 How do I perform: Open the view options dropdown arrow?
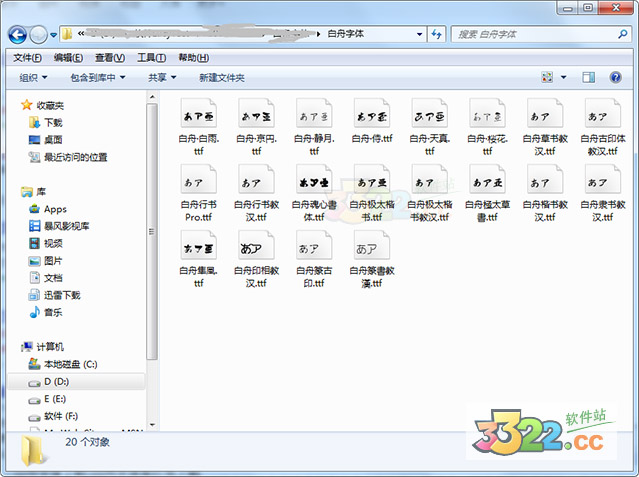[564, 77]
